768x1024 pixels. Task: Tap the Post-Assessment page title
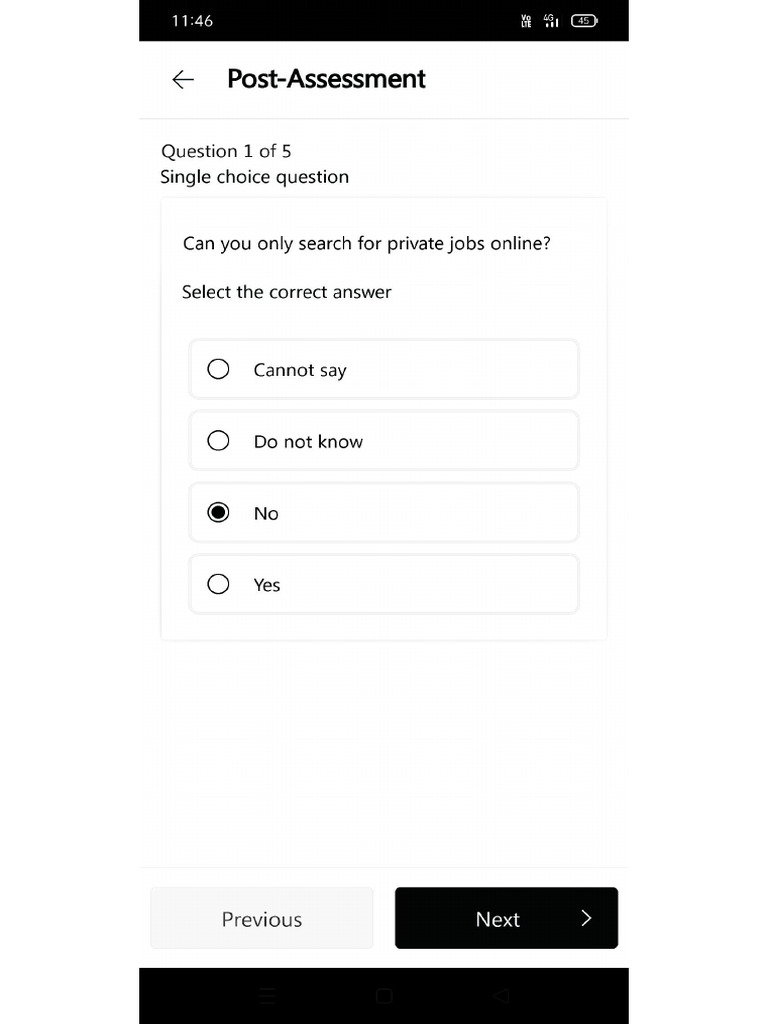click(x=326, y=79)
